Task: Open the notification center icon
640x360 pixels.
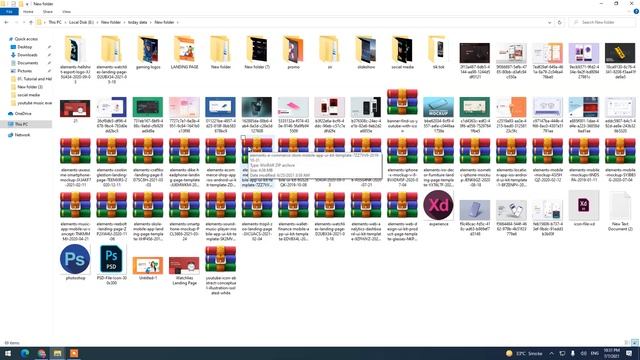Action: point(629,353)
